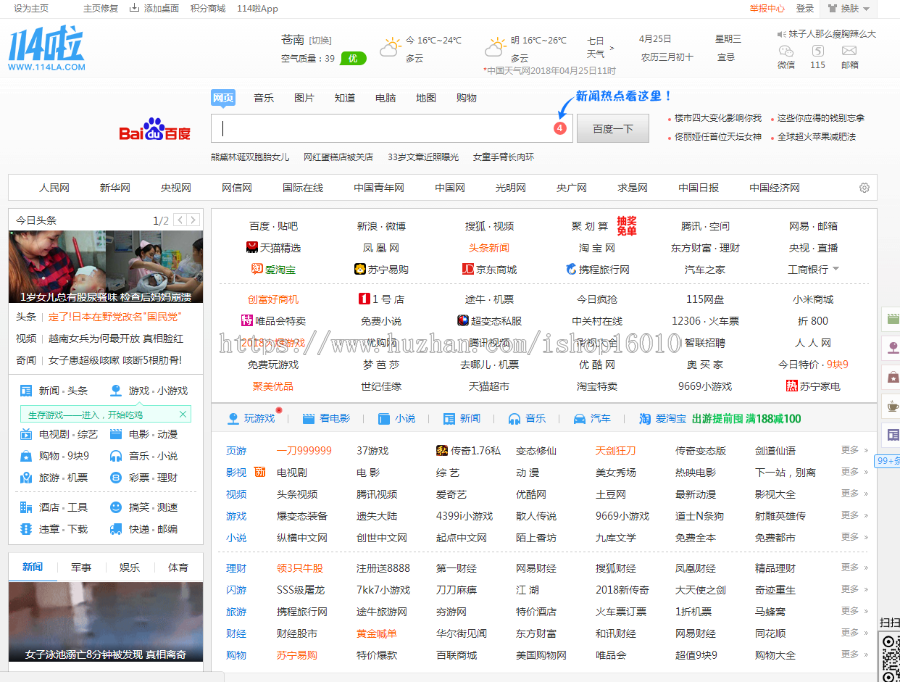Expand more links in 页游 row
The width and height of the screenshot is (900, 682).
coord(855,450)
